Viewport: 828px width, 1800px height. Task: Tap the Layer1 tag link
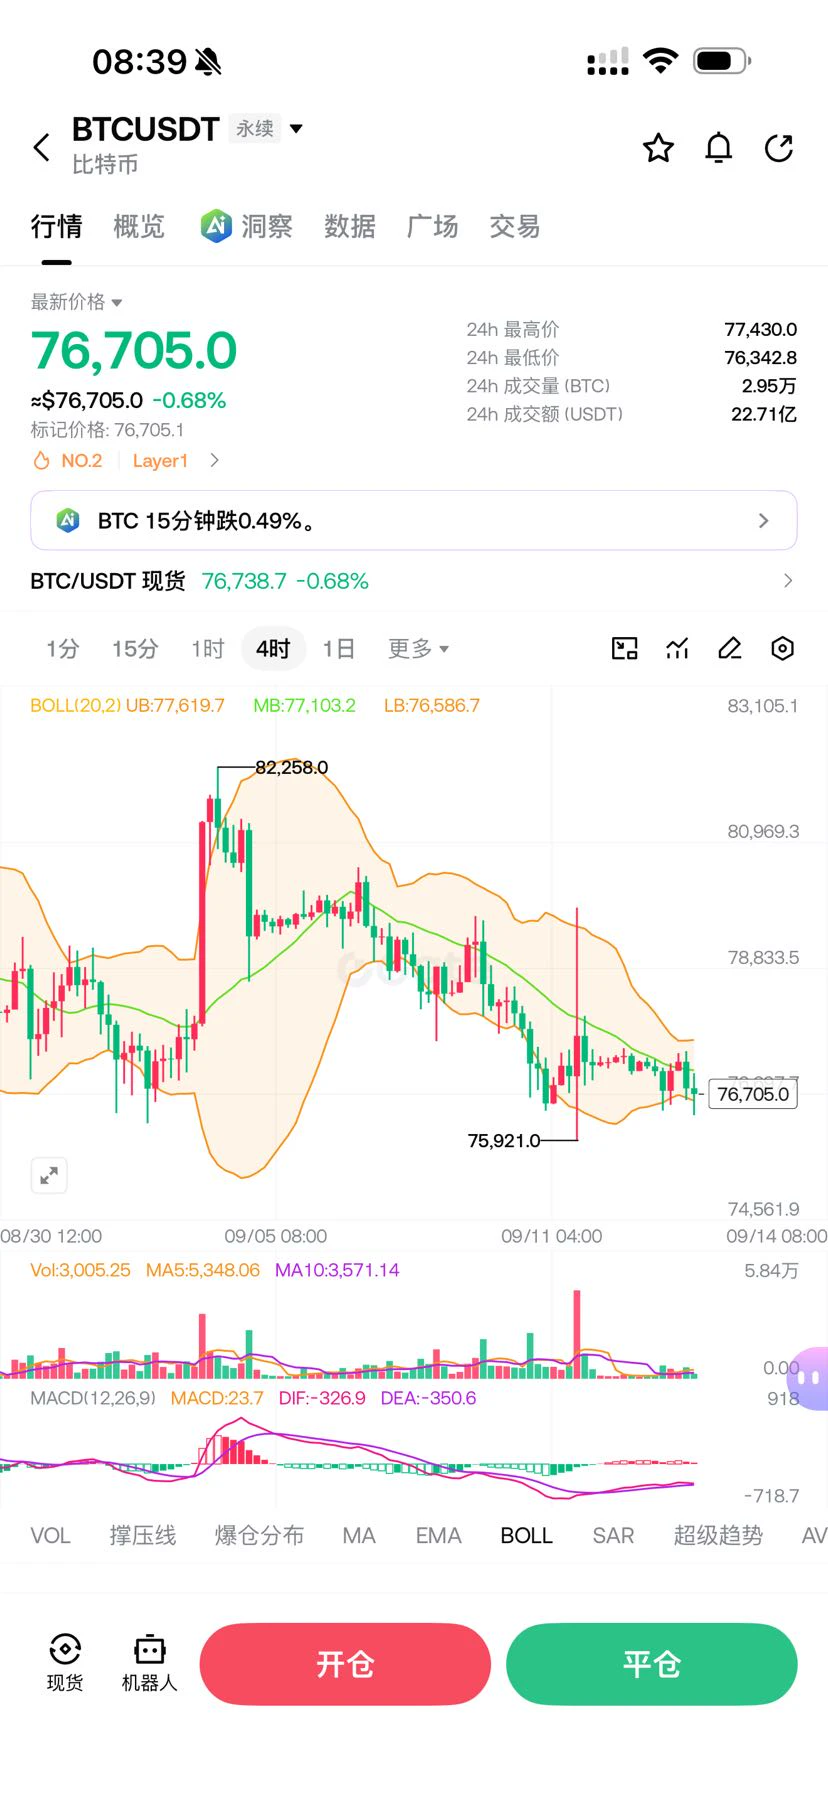click(x=160, y=461)
